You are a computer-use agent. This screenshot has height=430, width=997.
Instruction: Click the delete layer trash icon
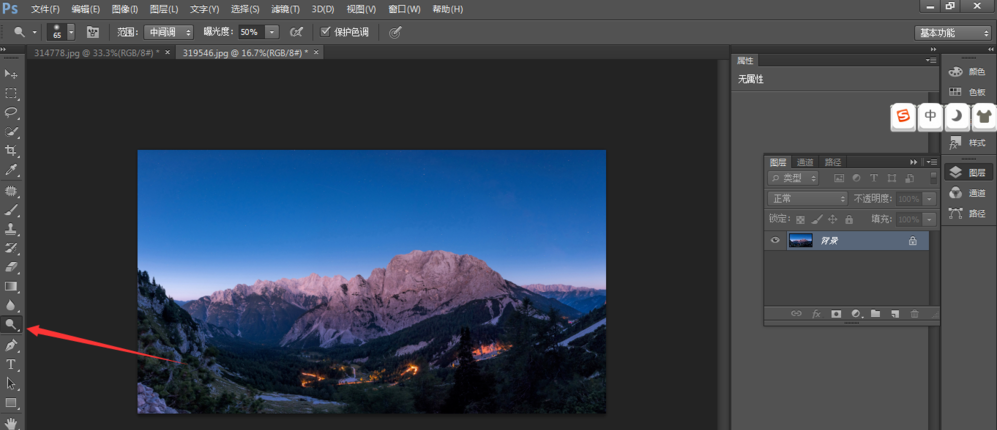point(913,314)
